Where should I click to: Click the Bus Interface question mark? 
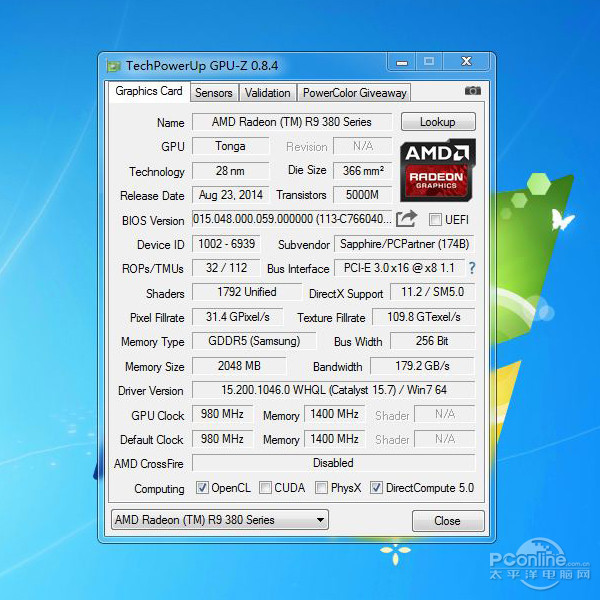(x=472, y=268)
